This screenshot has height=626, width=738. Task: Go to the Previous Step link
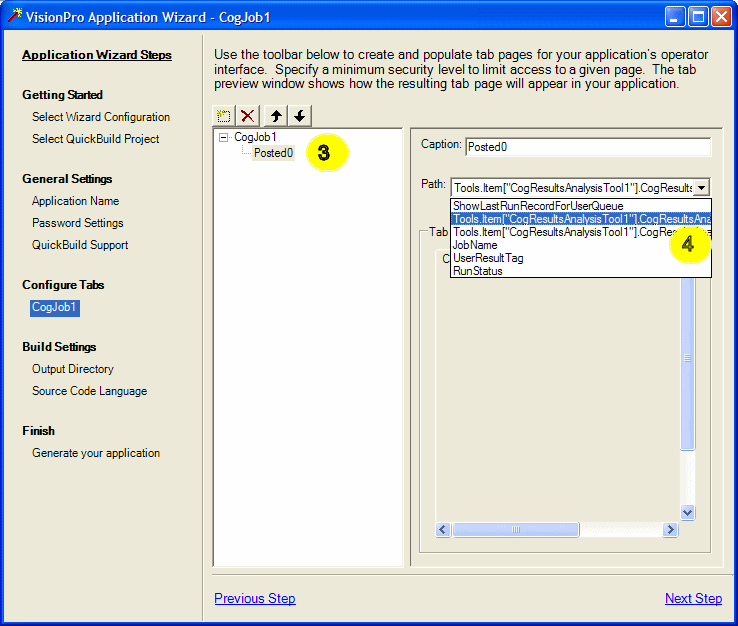point(255,598)
